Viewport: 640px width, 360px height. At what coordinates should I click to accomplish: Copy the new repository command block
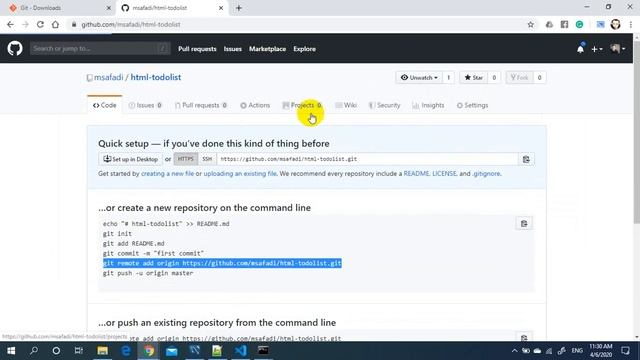(524, 223)
